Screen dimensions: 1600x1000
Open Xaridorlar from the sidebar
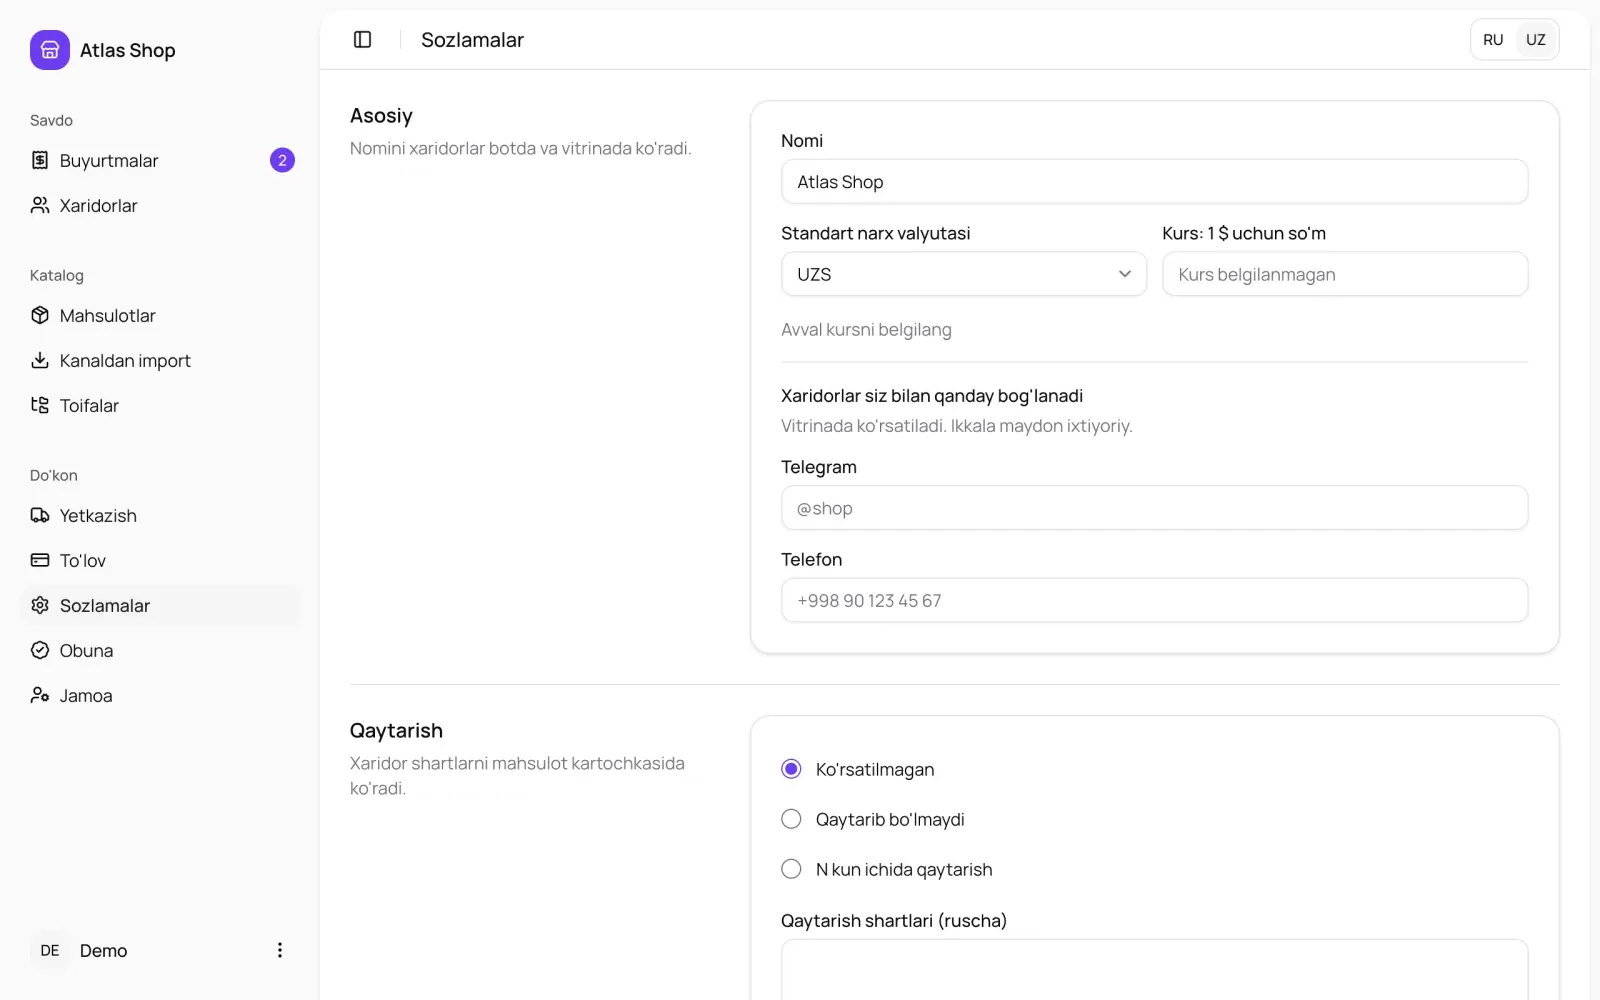coord(160,205)
